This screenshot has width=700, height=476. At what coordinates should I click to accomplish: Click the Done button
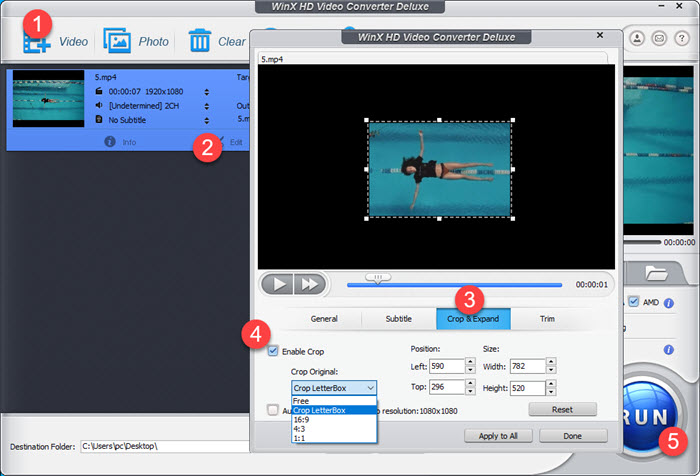pos(573,436)
